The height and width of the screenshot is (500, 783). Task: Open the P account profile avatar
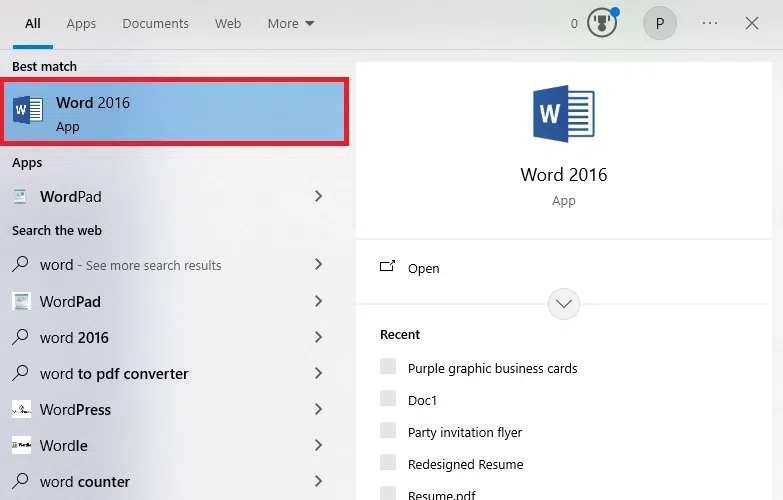pyautogui.click(x=660, y=23)
